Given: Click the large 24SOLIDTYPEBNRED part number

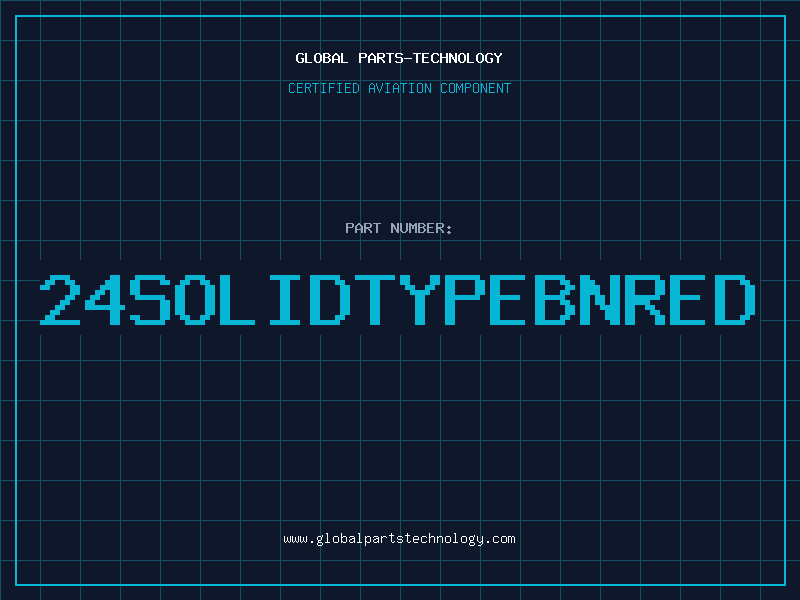Looking at the screenshot, I should coord(399,300).
